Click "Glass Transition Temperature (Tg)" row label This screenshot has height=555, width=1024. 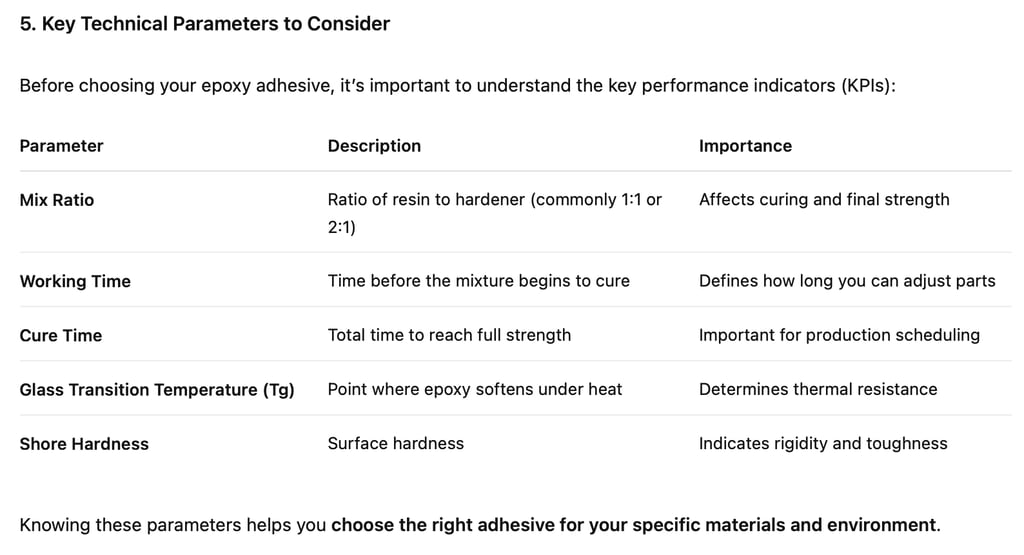pos(157,390)
